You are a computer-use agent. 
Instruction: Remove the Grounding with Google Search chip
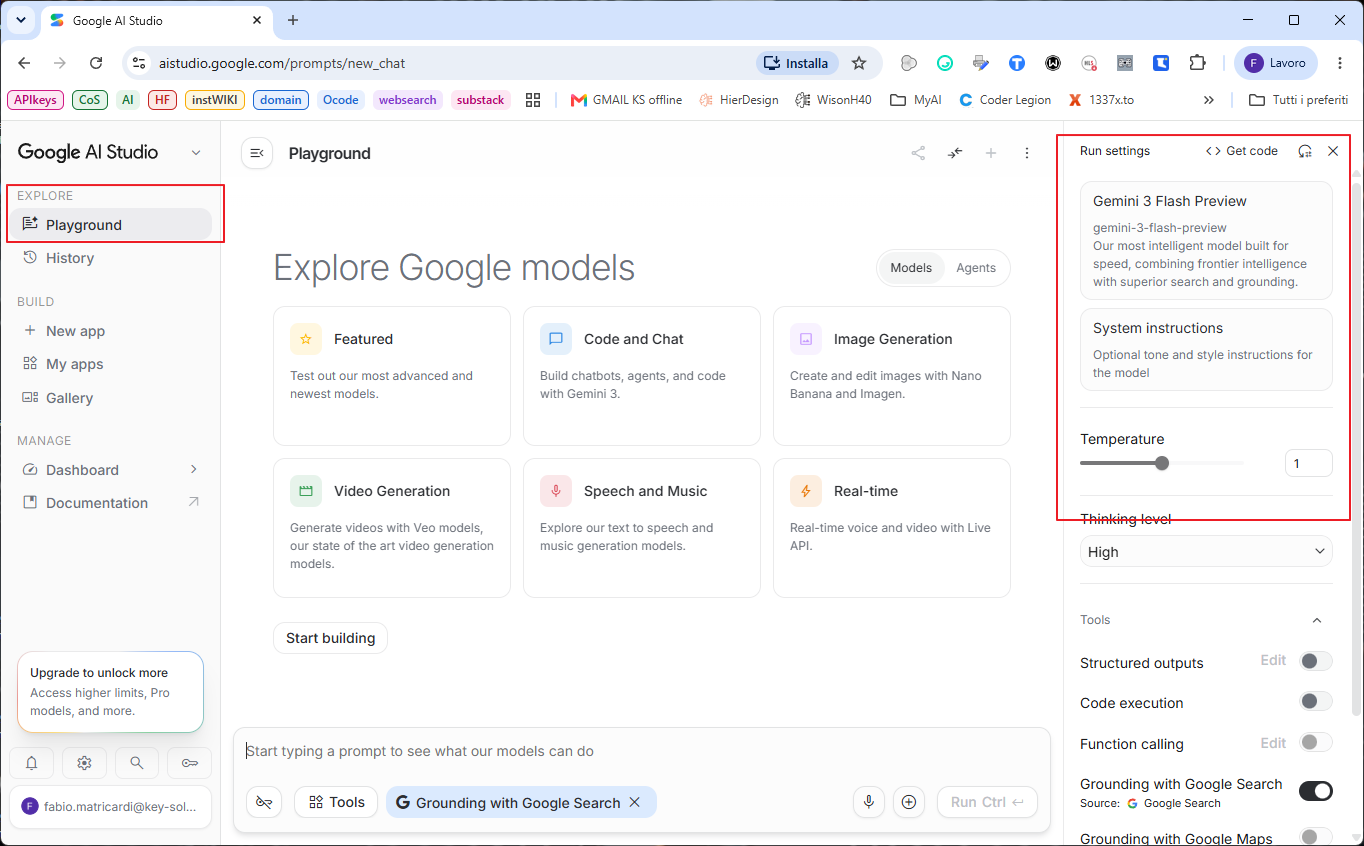(634, 802)
